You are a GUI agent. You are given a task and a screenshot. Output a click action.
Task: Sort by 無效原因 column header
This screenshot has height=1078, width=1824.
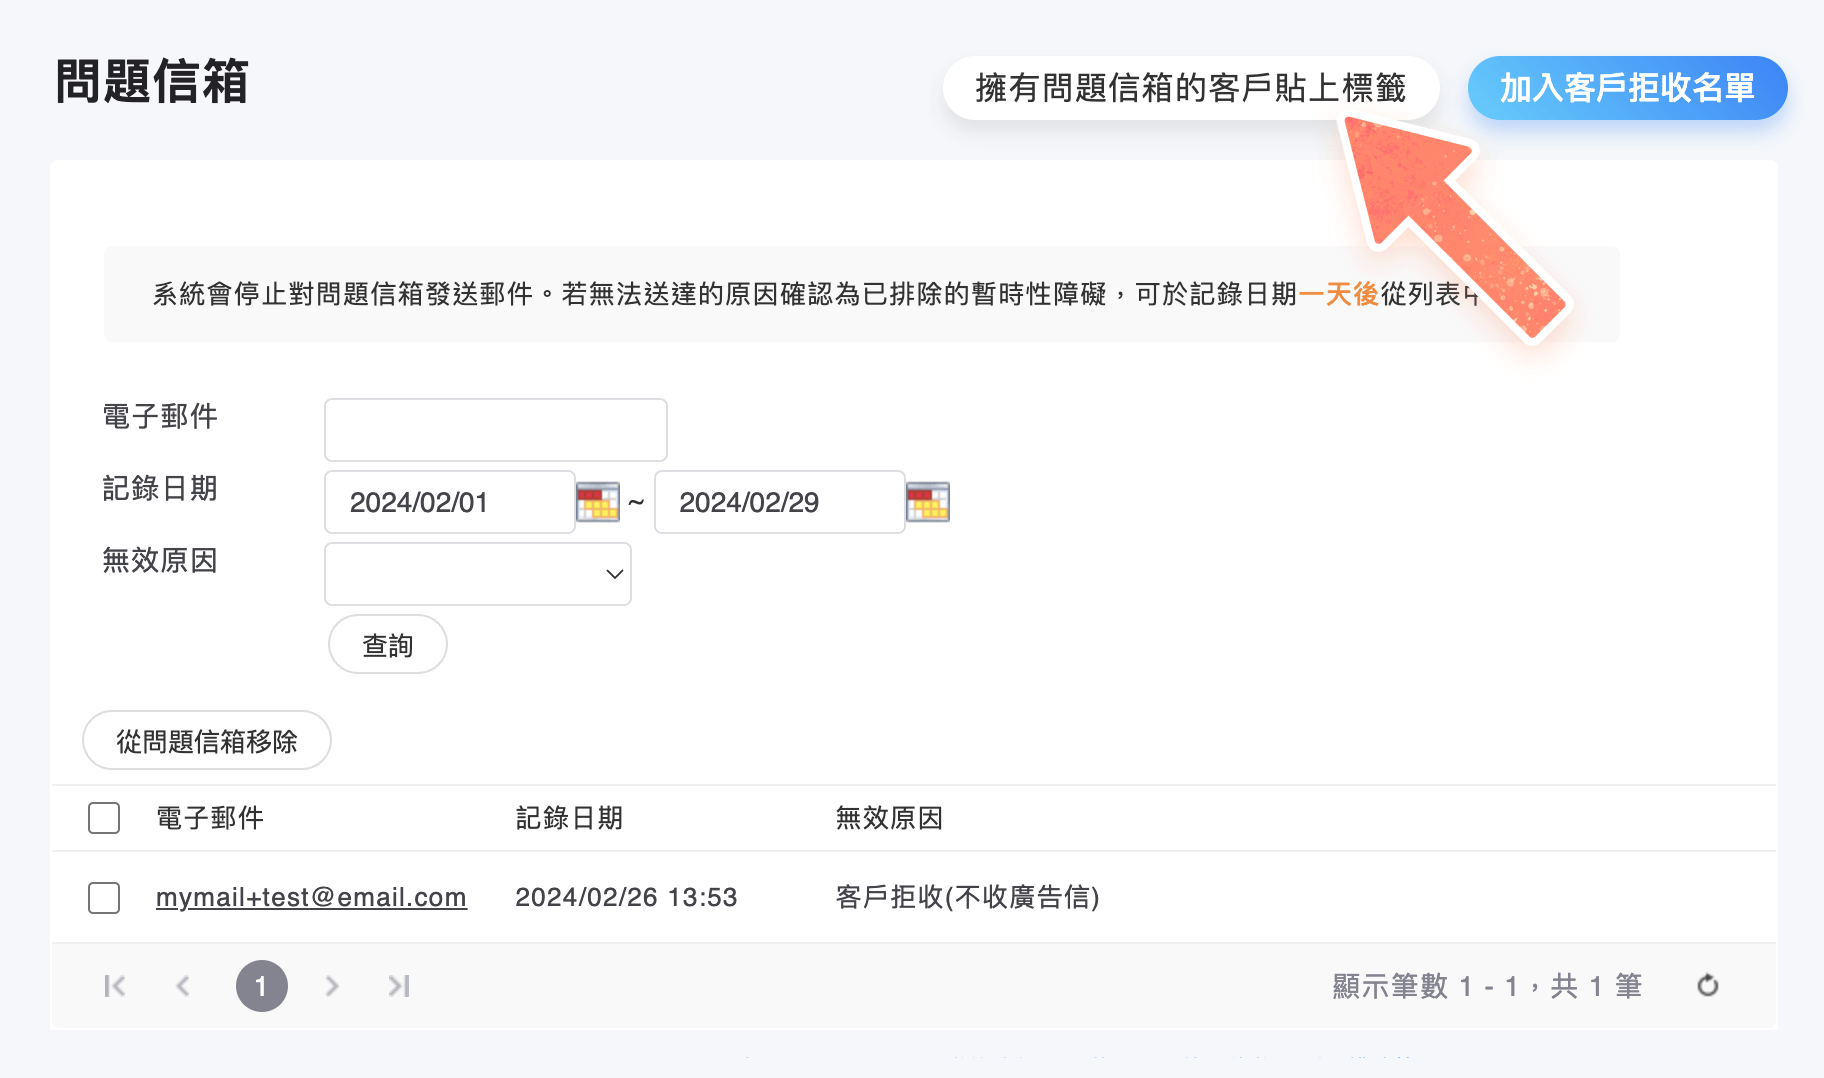coord(889,818)
